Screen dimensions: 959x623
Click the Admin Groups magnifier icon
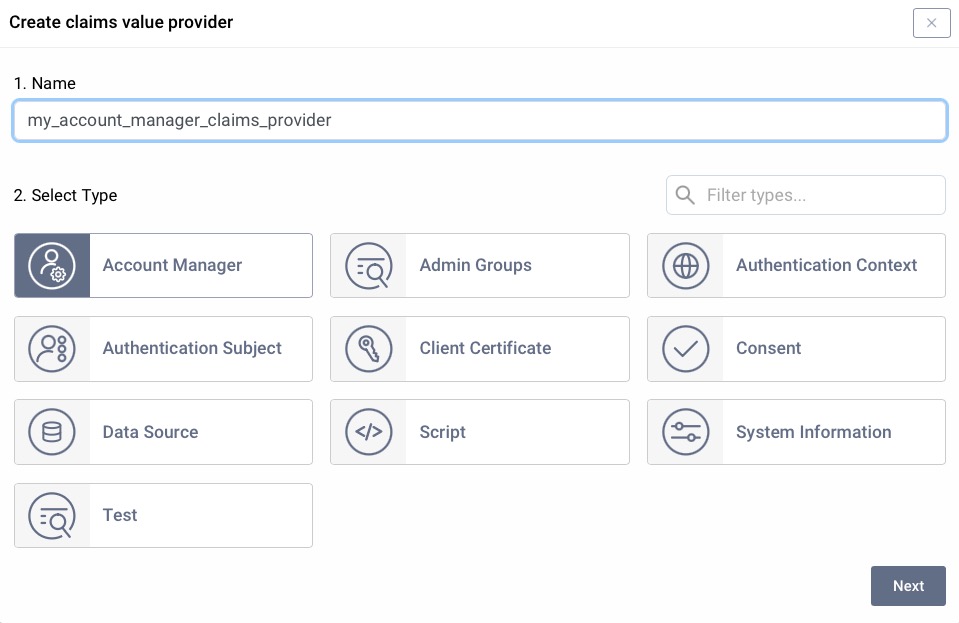pyautogui.click(x=369, y=265)
